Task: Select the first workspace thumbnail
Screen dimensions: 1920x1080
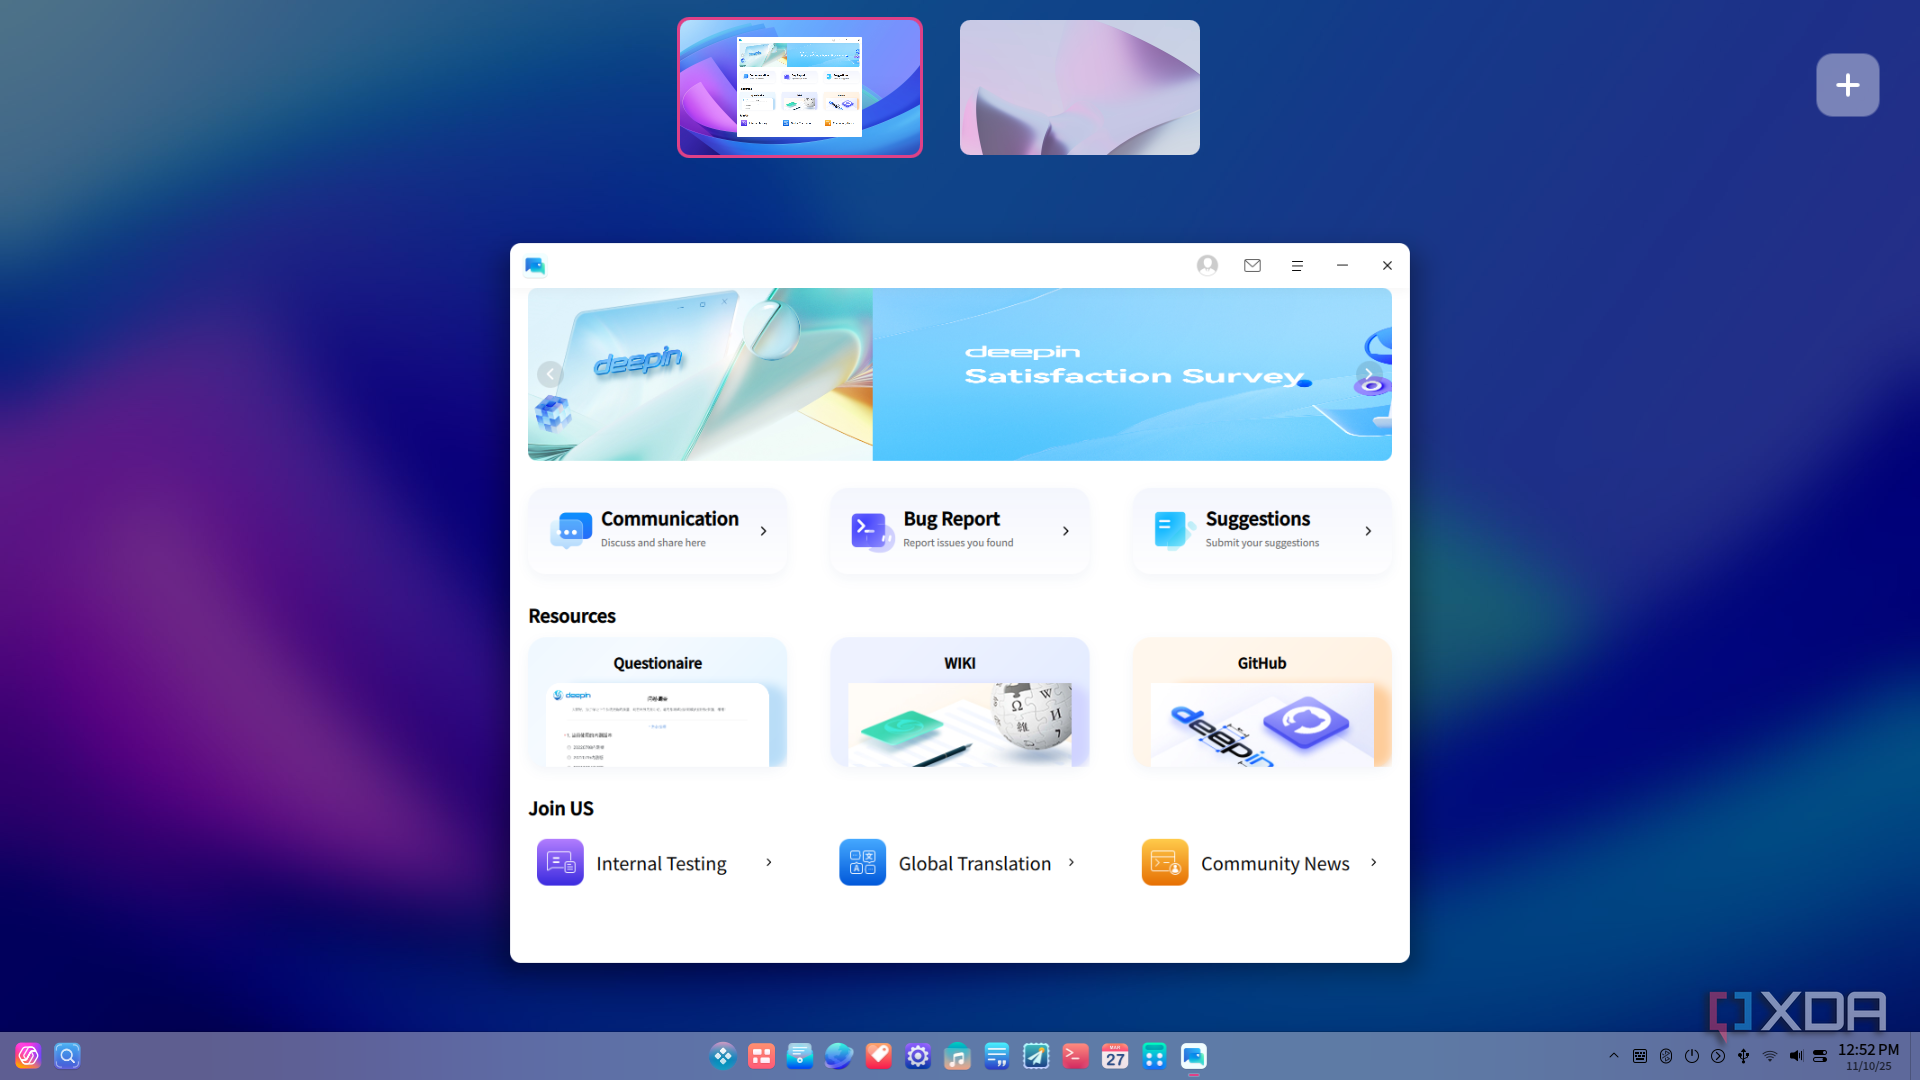Action: pos(800,88)
